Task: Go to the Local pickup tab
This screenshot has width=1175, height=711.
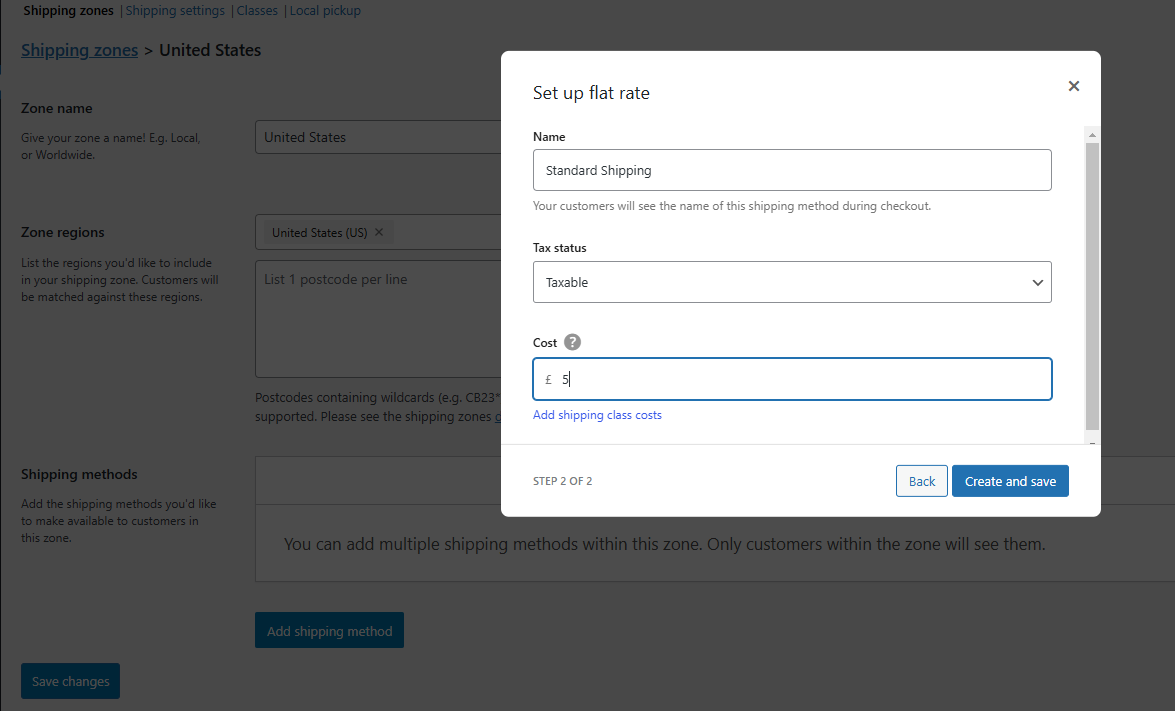Action: click(325, 10)
